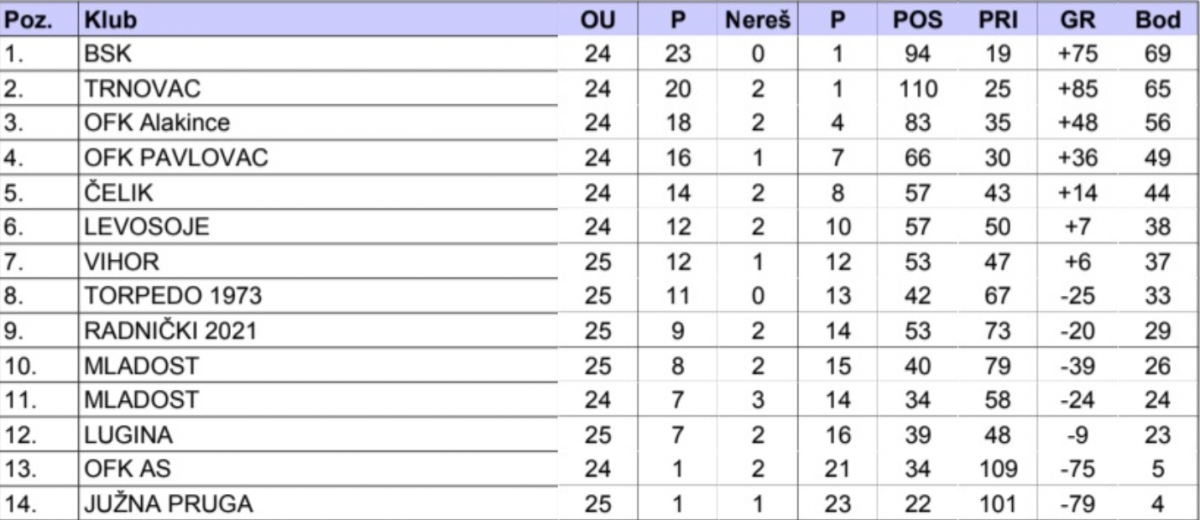Click the LEVOSOJE club name
1200x520 pixels.
click(x=148, y=227)
